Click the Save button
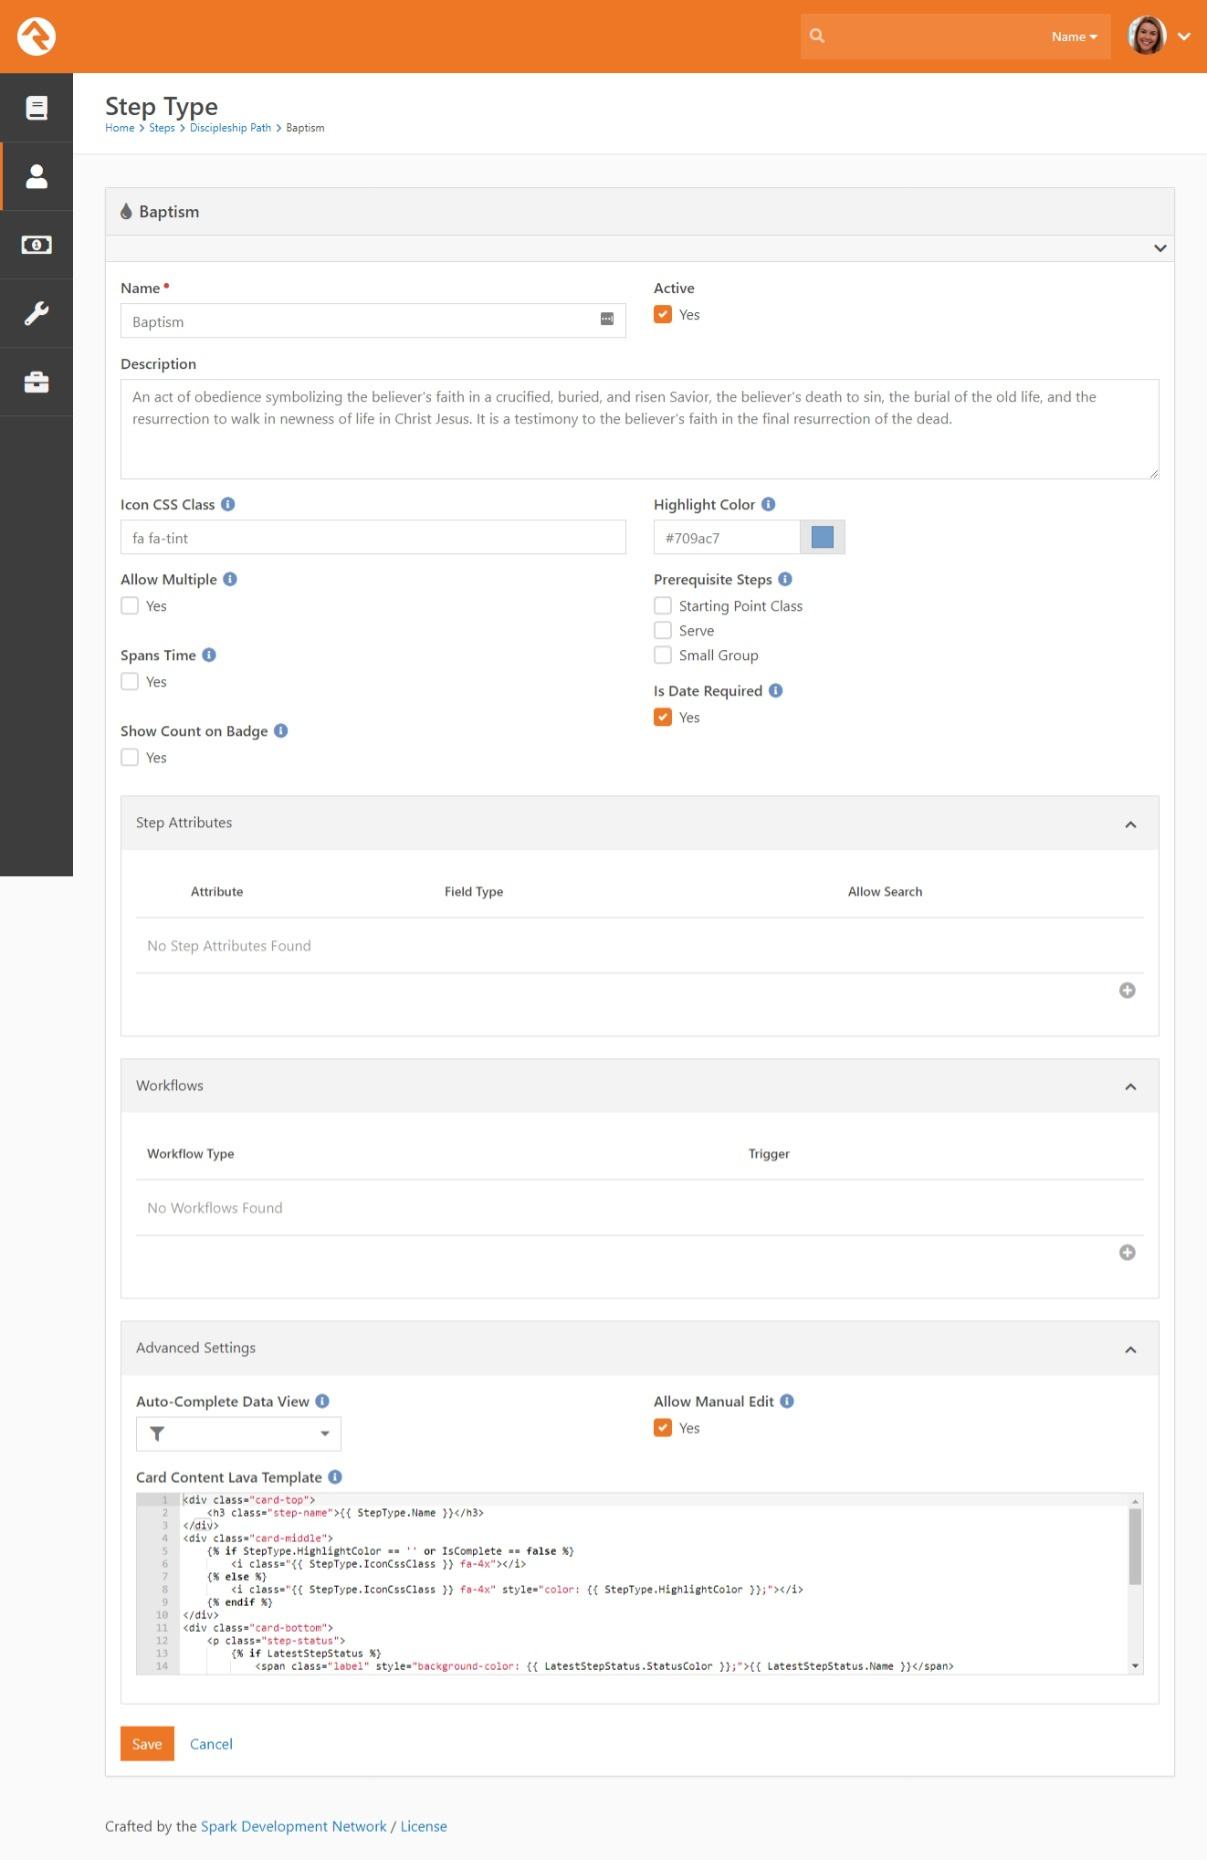The width and height of the screenshot is (1207, 1860). click(147, 1744)
